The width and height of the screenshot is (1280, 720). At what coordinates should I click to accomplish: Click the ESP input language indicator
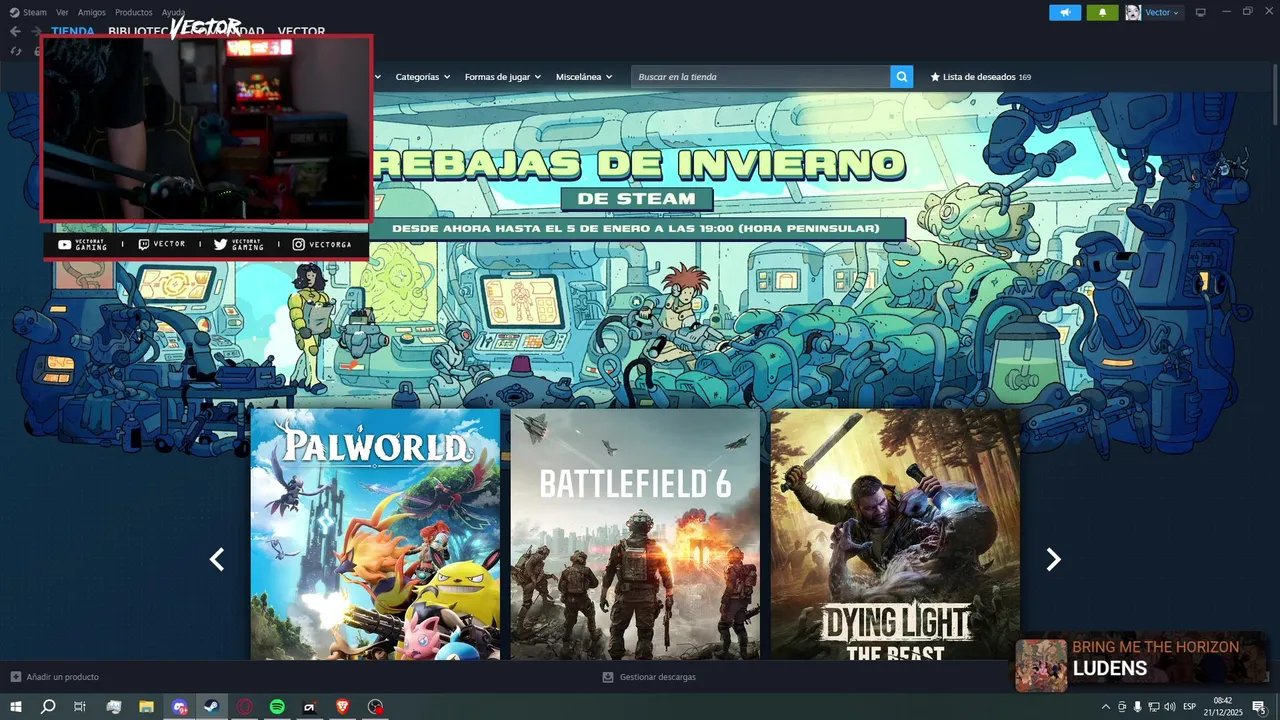1189,707
